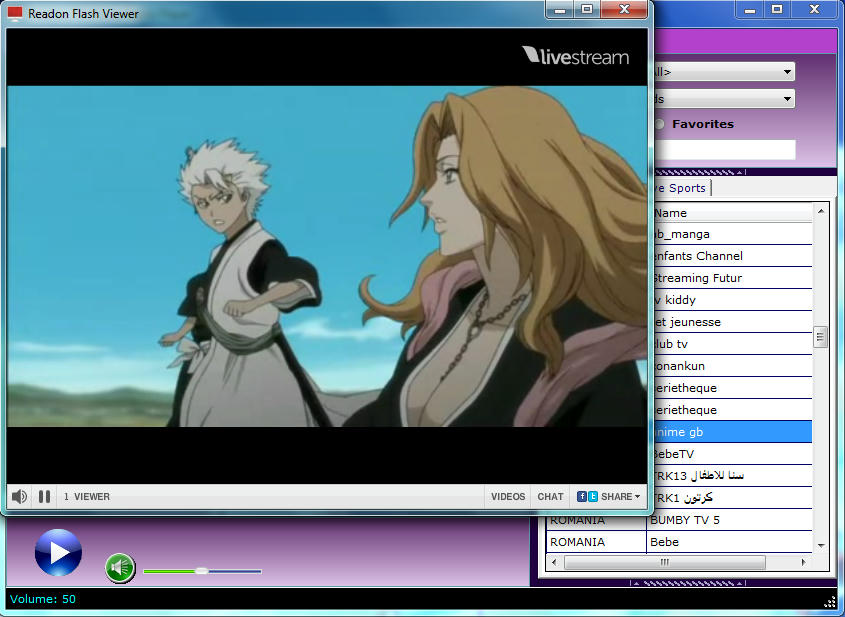This screenshot has width=845, height=617.
Task: Expand the SHARE dropdown menu
Action: 621,496
